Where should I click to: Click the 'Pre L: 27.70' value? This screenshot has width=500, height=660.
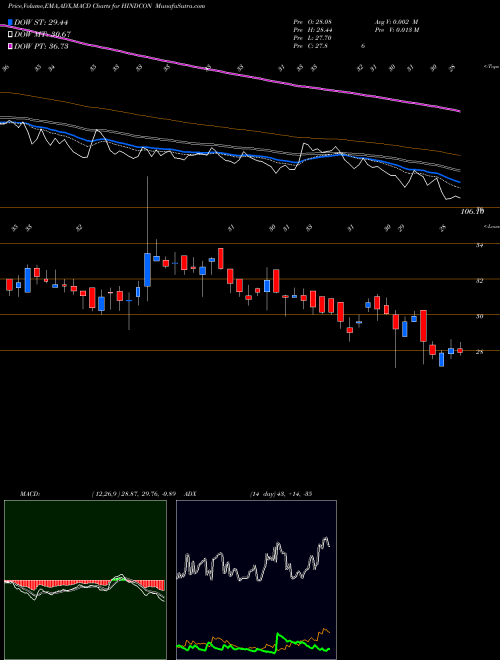(314, 38)
